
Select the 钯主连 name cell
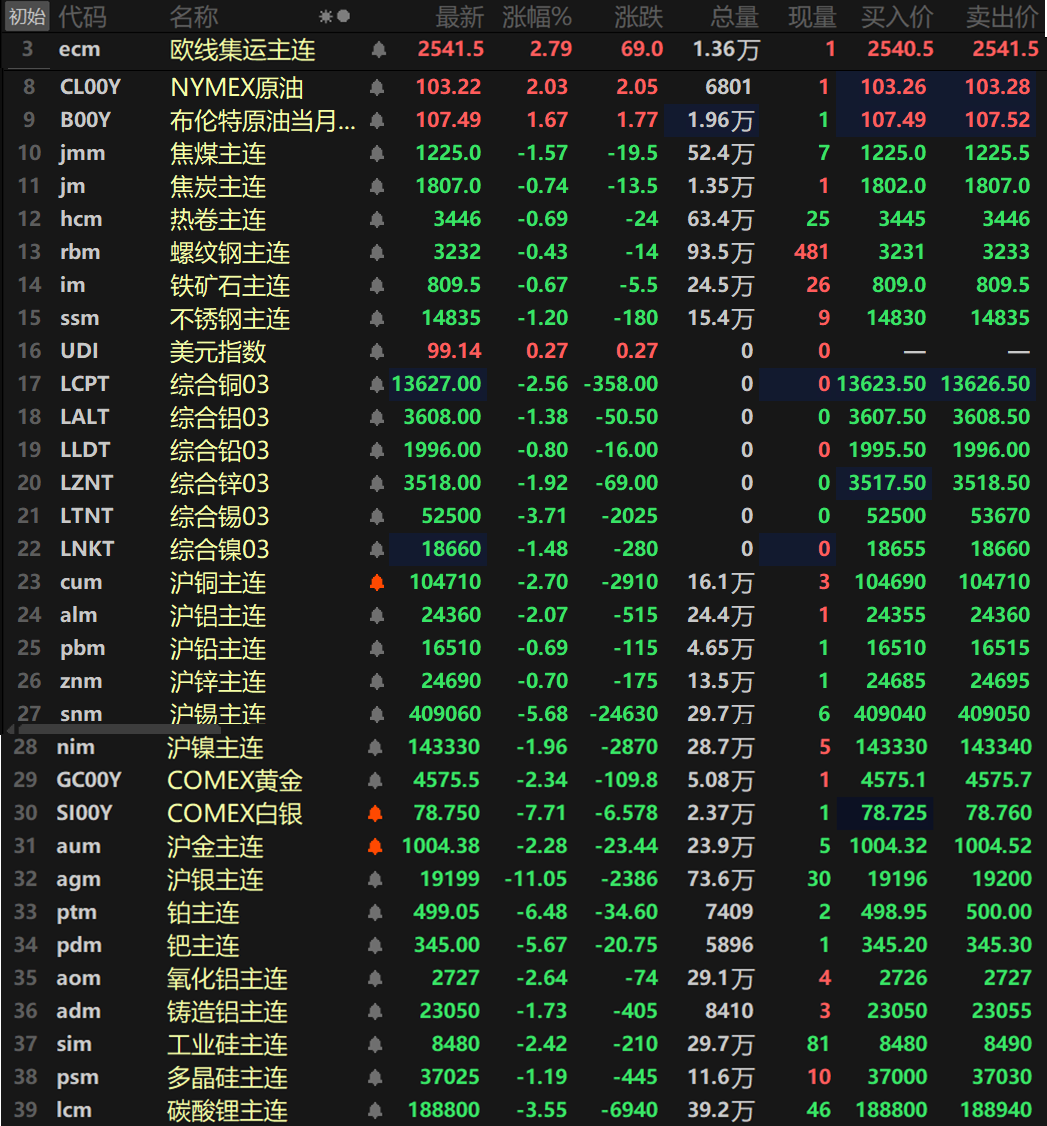tap(203, 946)
